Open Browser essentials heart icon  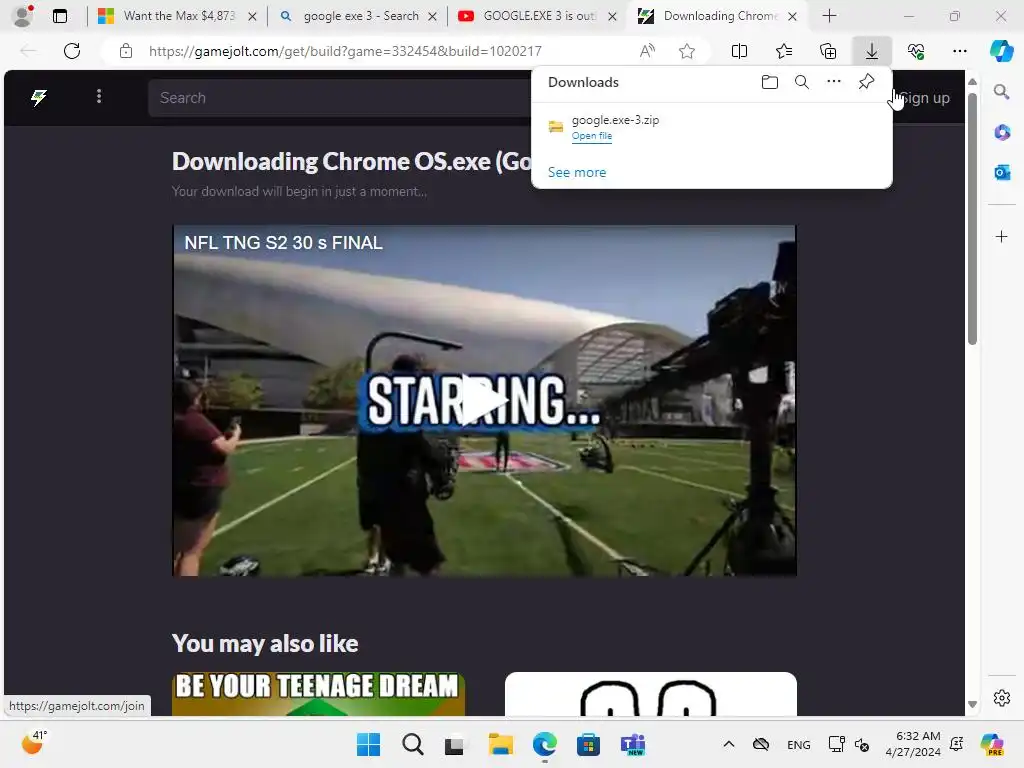[916, 51]
